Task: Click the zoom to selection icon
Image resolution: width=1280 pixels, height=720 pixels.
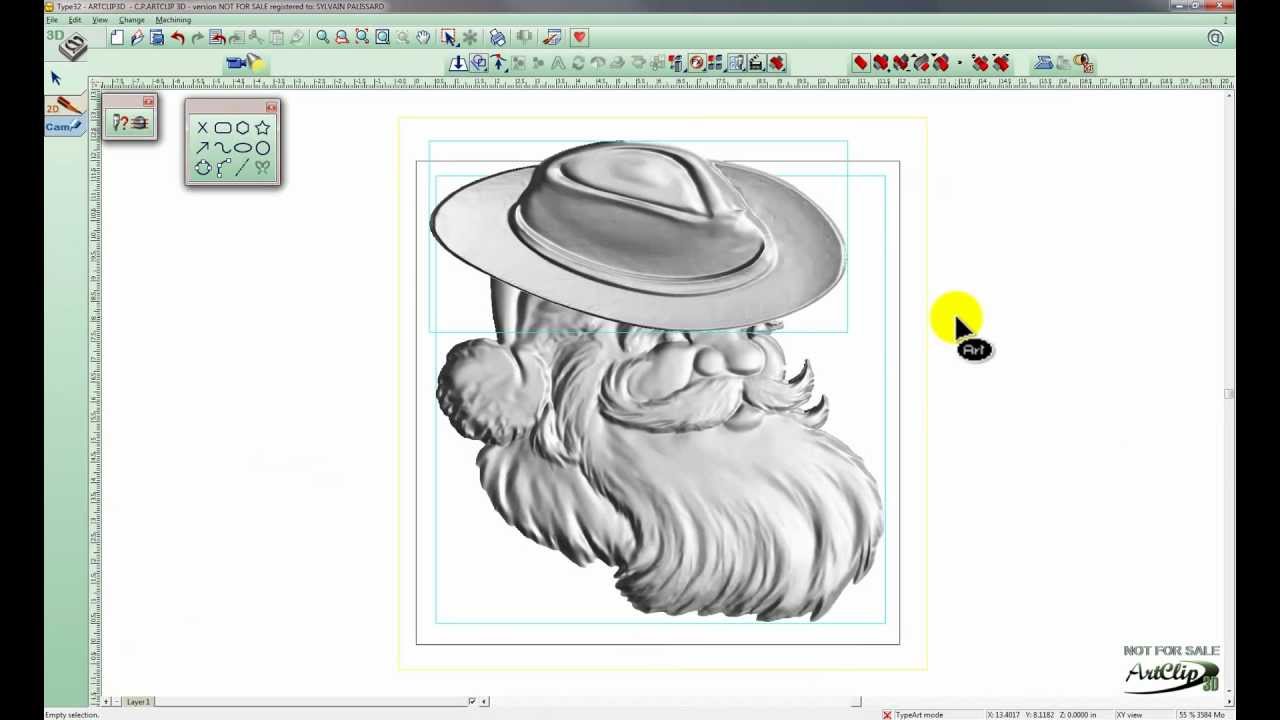Action: [362, 38]
